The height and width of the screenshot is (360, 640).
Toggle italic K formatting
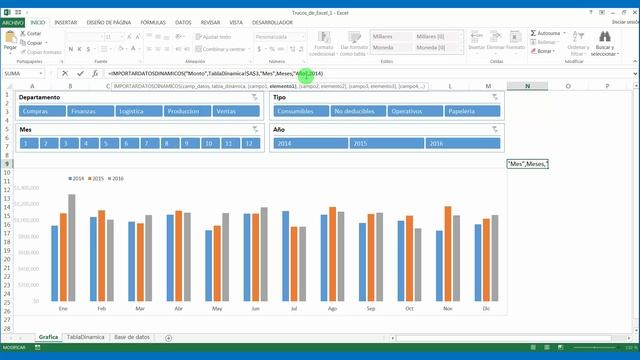pos(79,49)
